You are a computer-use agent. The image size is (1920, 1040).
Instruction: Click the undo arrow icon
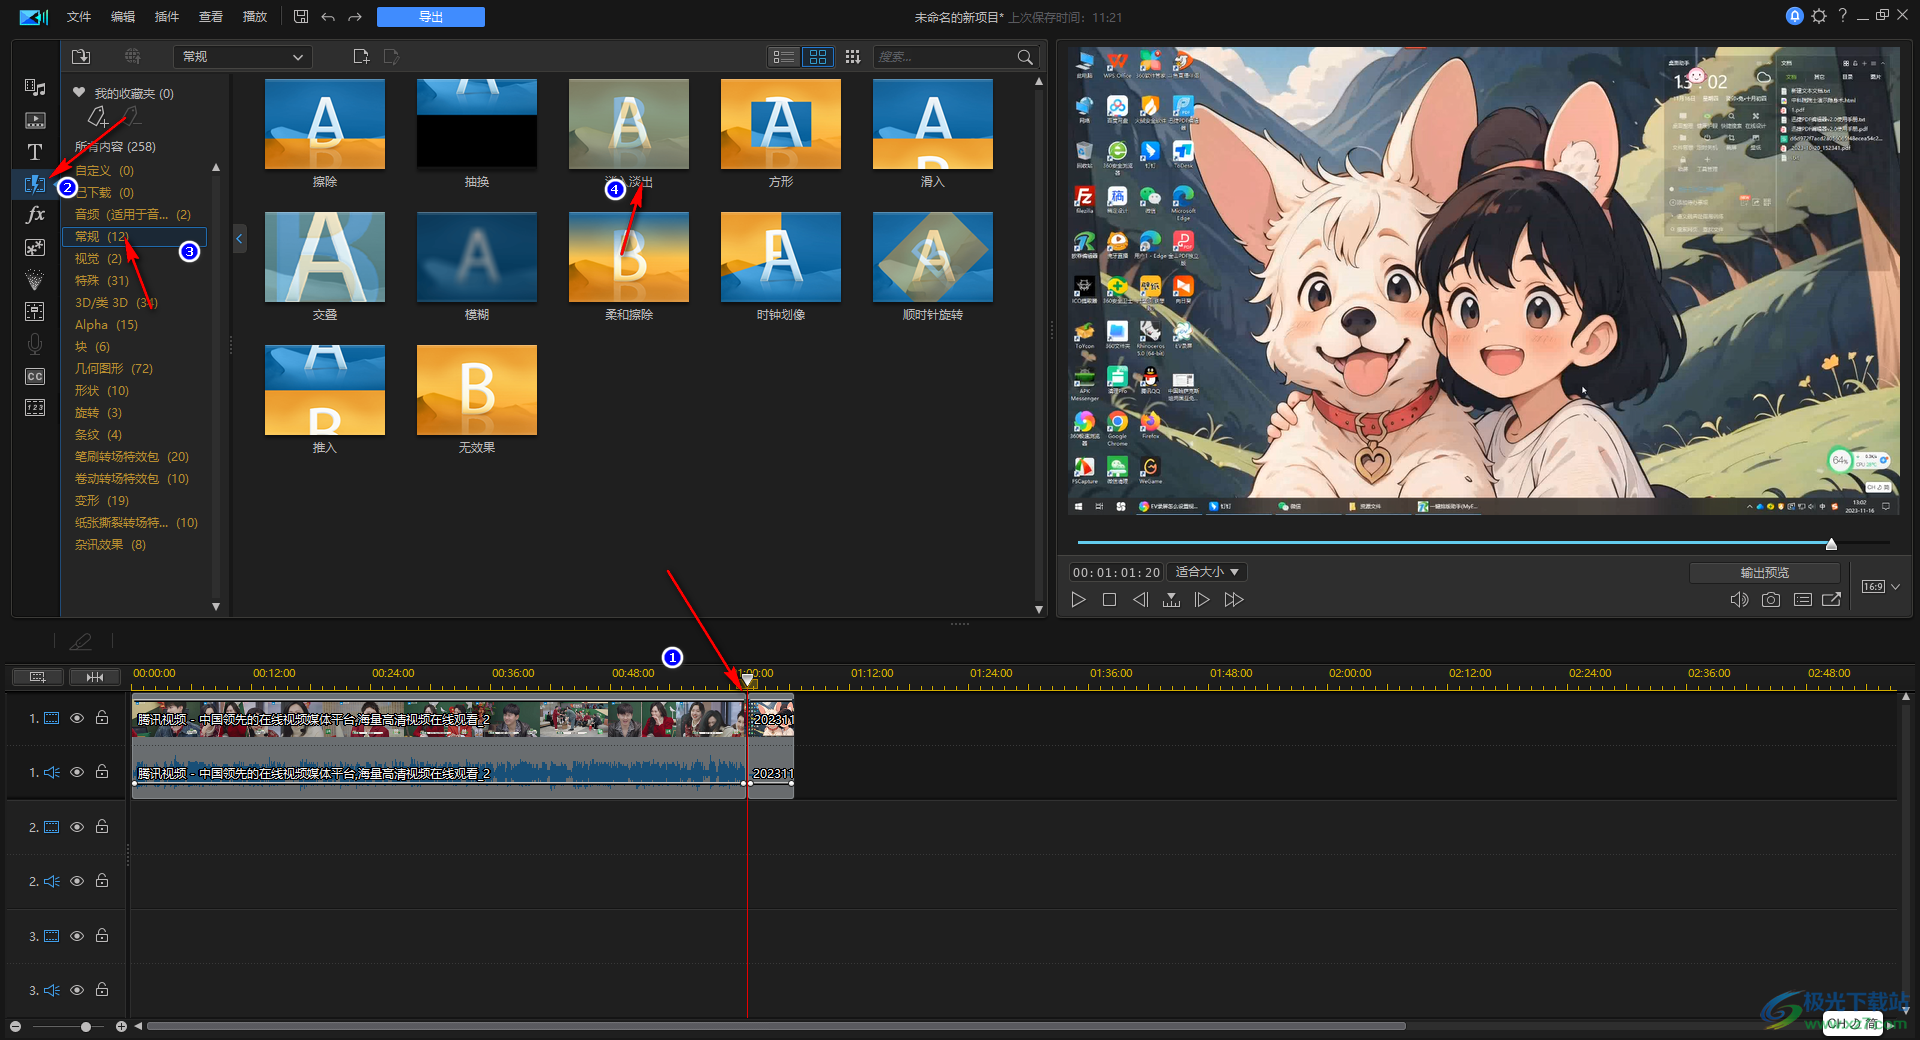click(x=328, y=17)
